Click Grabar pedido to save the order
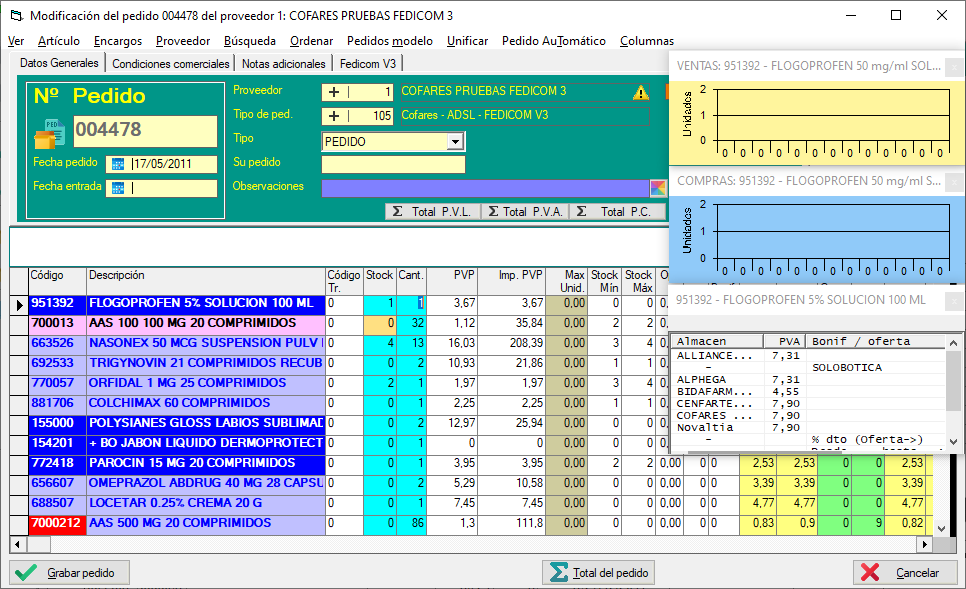The height and width of the screenshot is (589, 966). coord(70,573)
